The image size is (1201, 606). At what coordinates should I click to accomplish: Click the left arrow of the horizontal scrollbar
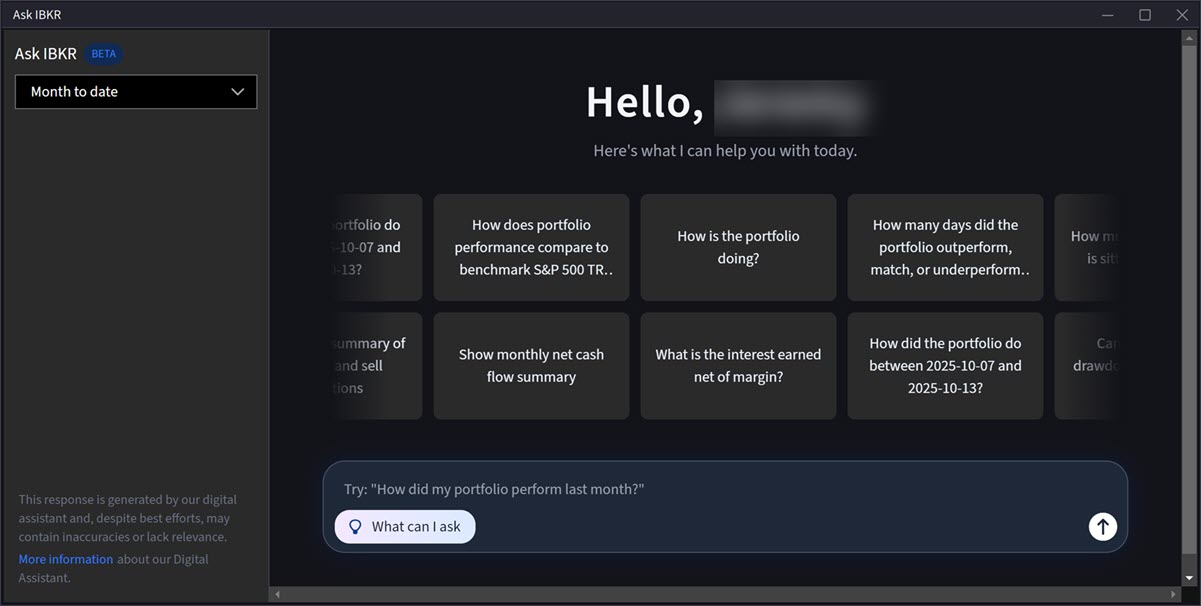(277, 593)
